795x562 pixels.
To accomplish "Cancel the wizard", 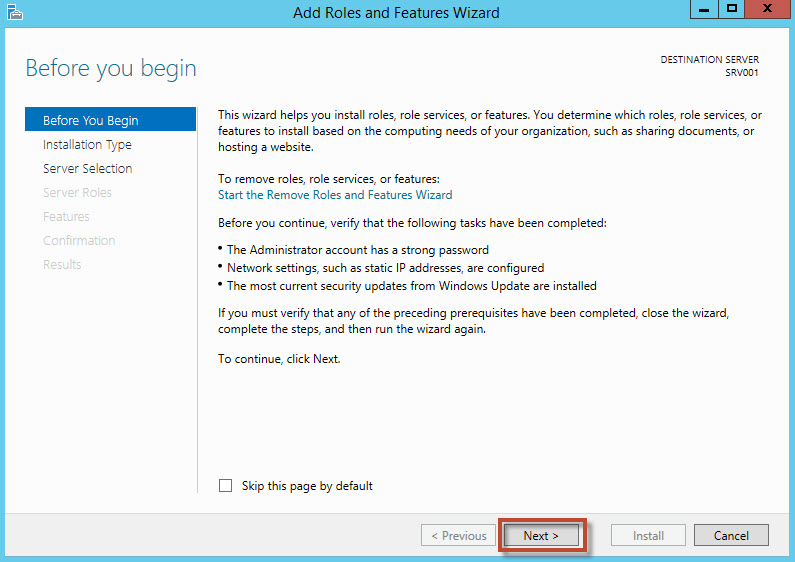I will (731, 536).
